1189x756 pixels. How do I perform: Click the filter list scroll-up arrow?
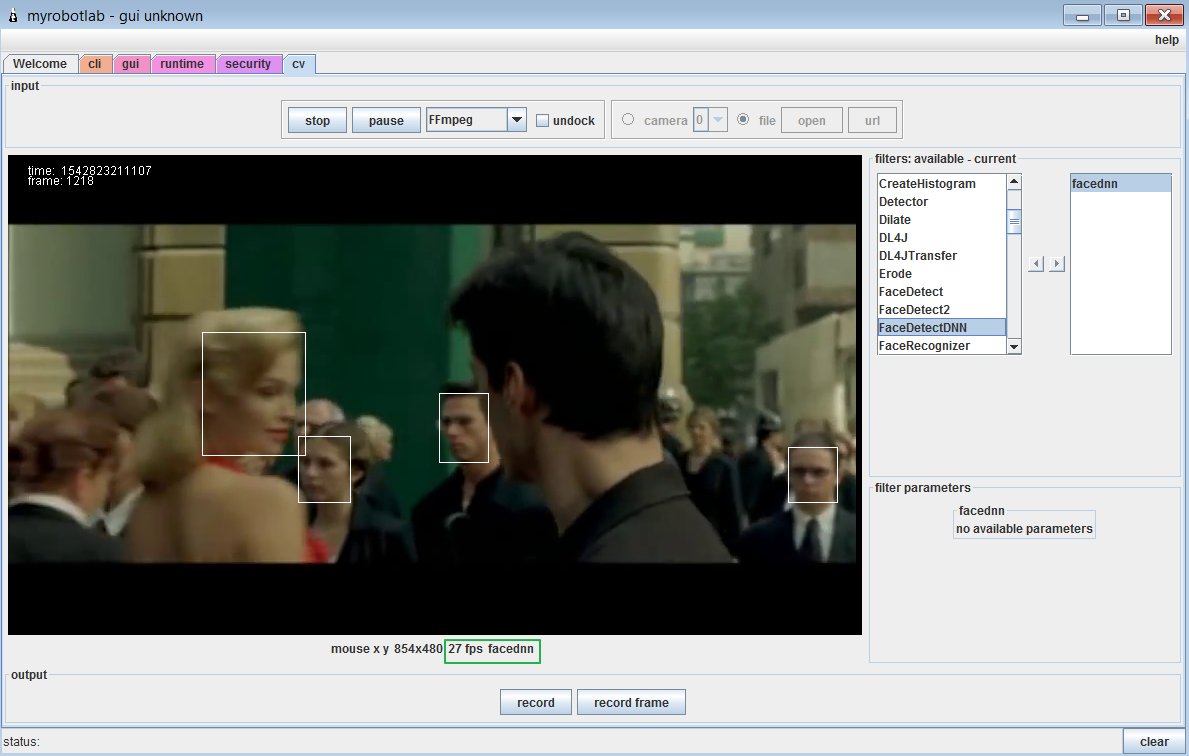1014,182
